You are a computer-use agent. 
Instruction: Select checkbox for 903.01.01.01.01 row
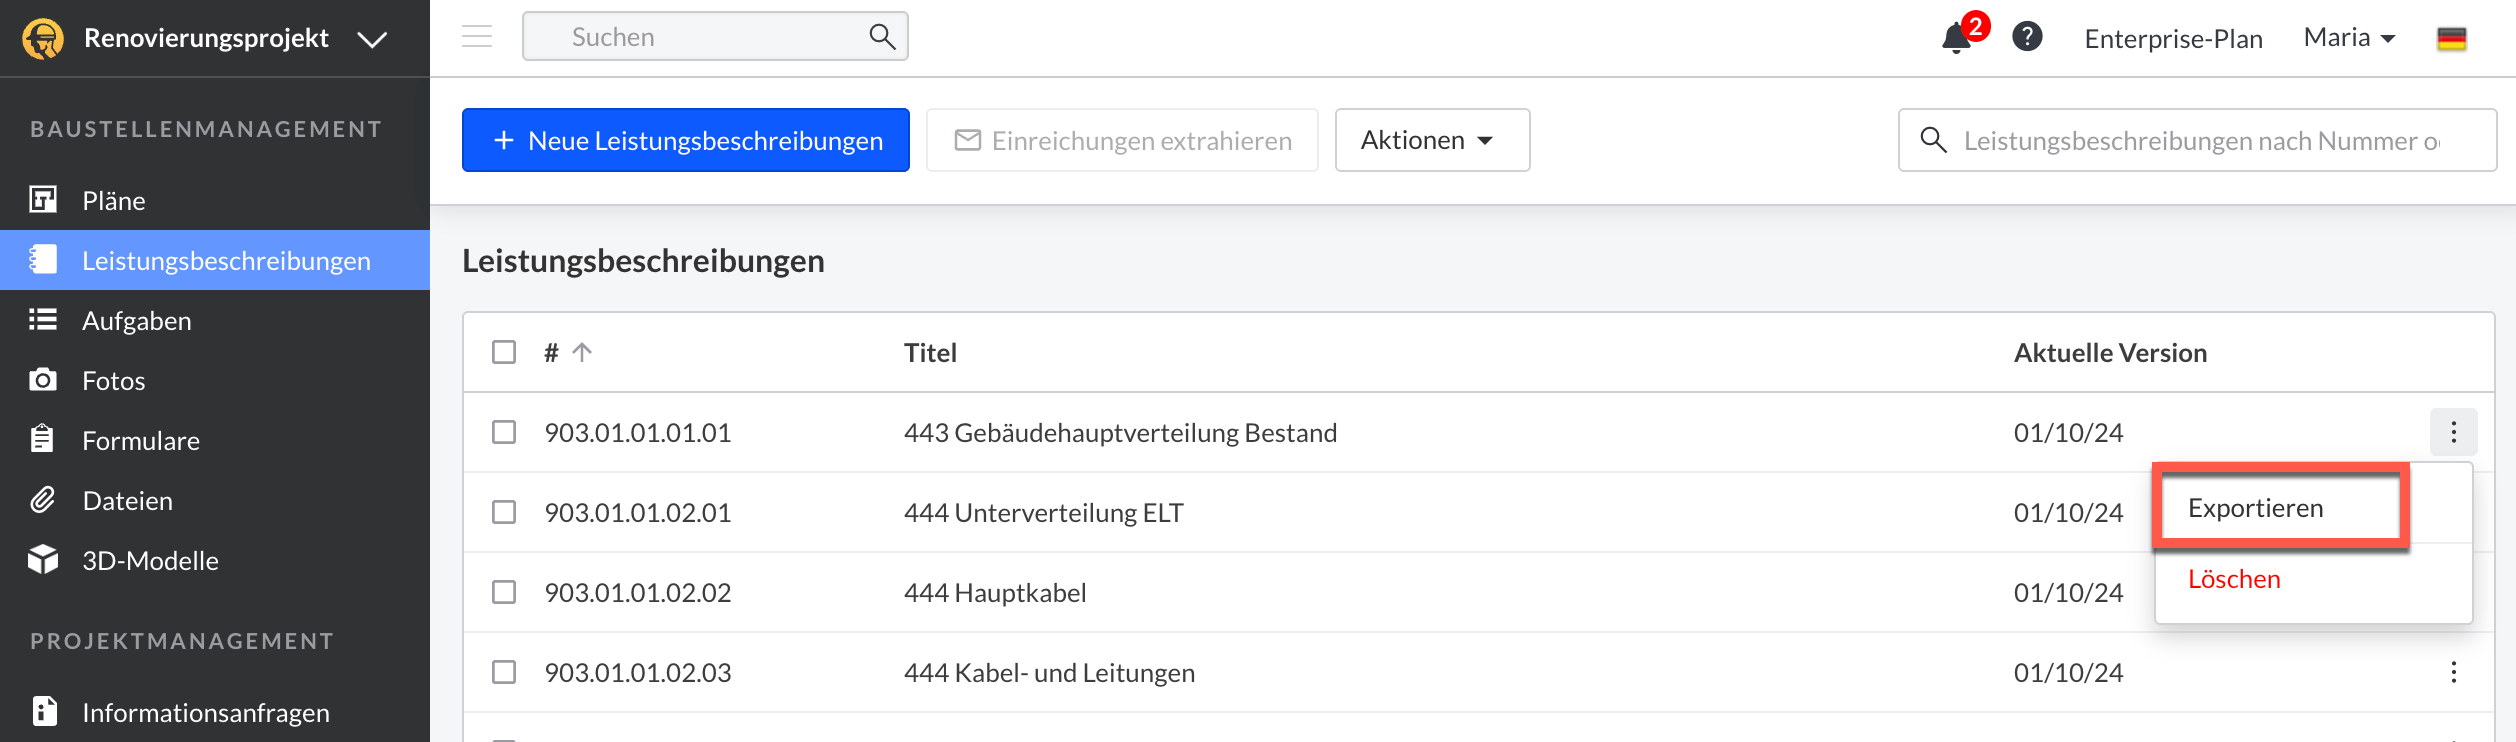coord(504,432)
